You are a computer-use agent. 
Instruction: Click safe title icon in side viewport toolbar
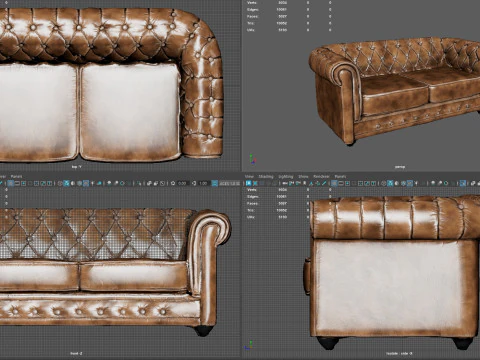pos(373,183)
